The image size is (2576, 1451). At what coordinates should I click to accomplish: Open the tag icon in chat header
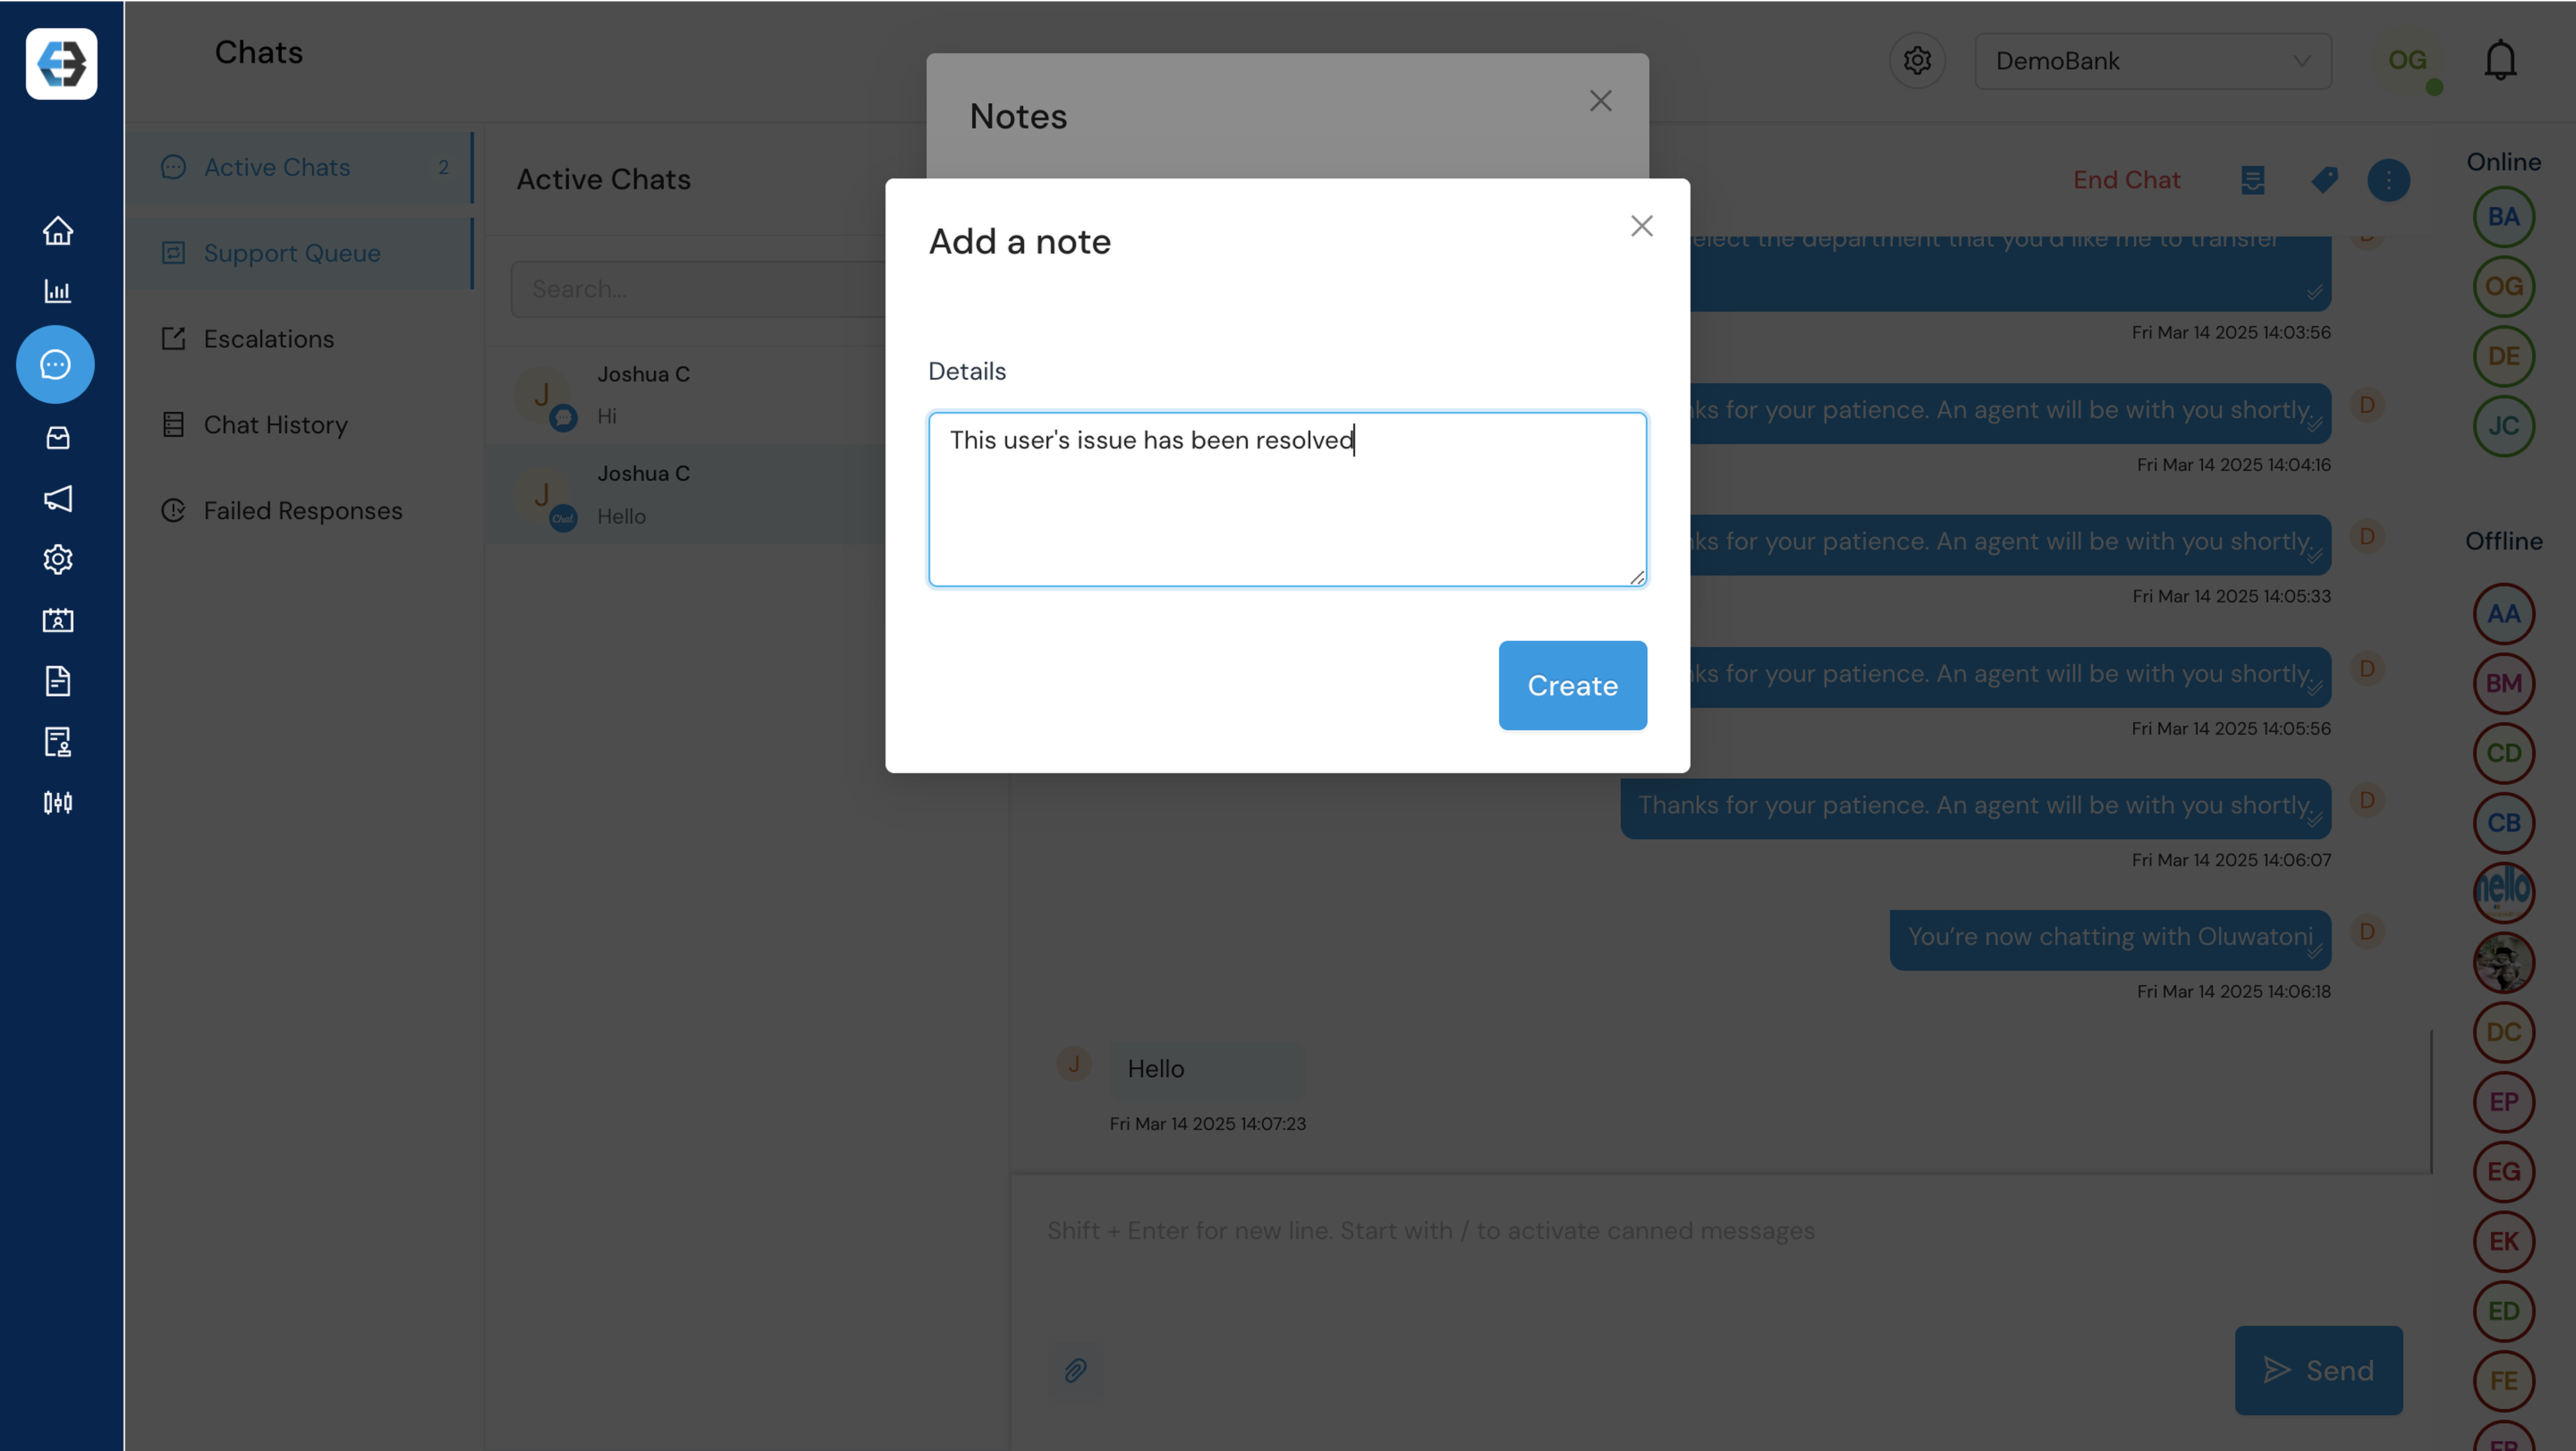tap(2324, 180)
